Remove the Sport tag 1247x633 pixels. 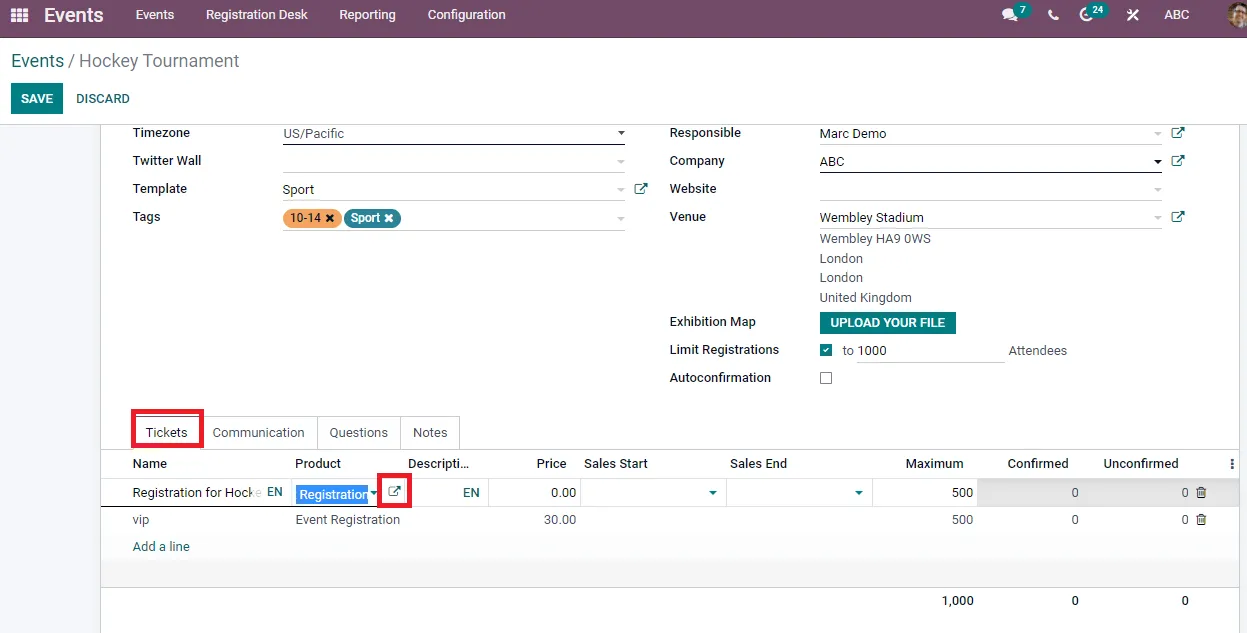(389, 218)
